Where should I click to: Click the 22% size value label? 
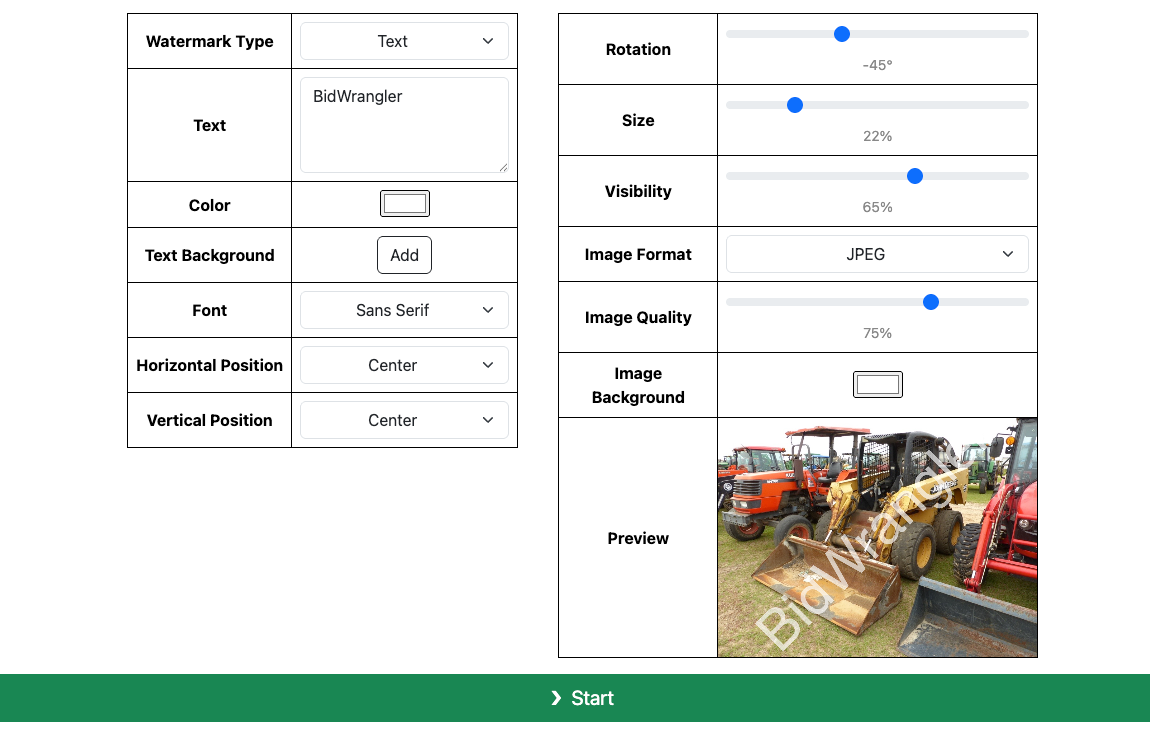877,136
